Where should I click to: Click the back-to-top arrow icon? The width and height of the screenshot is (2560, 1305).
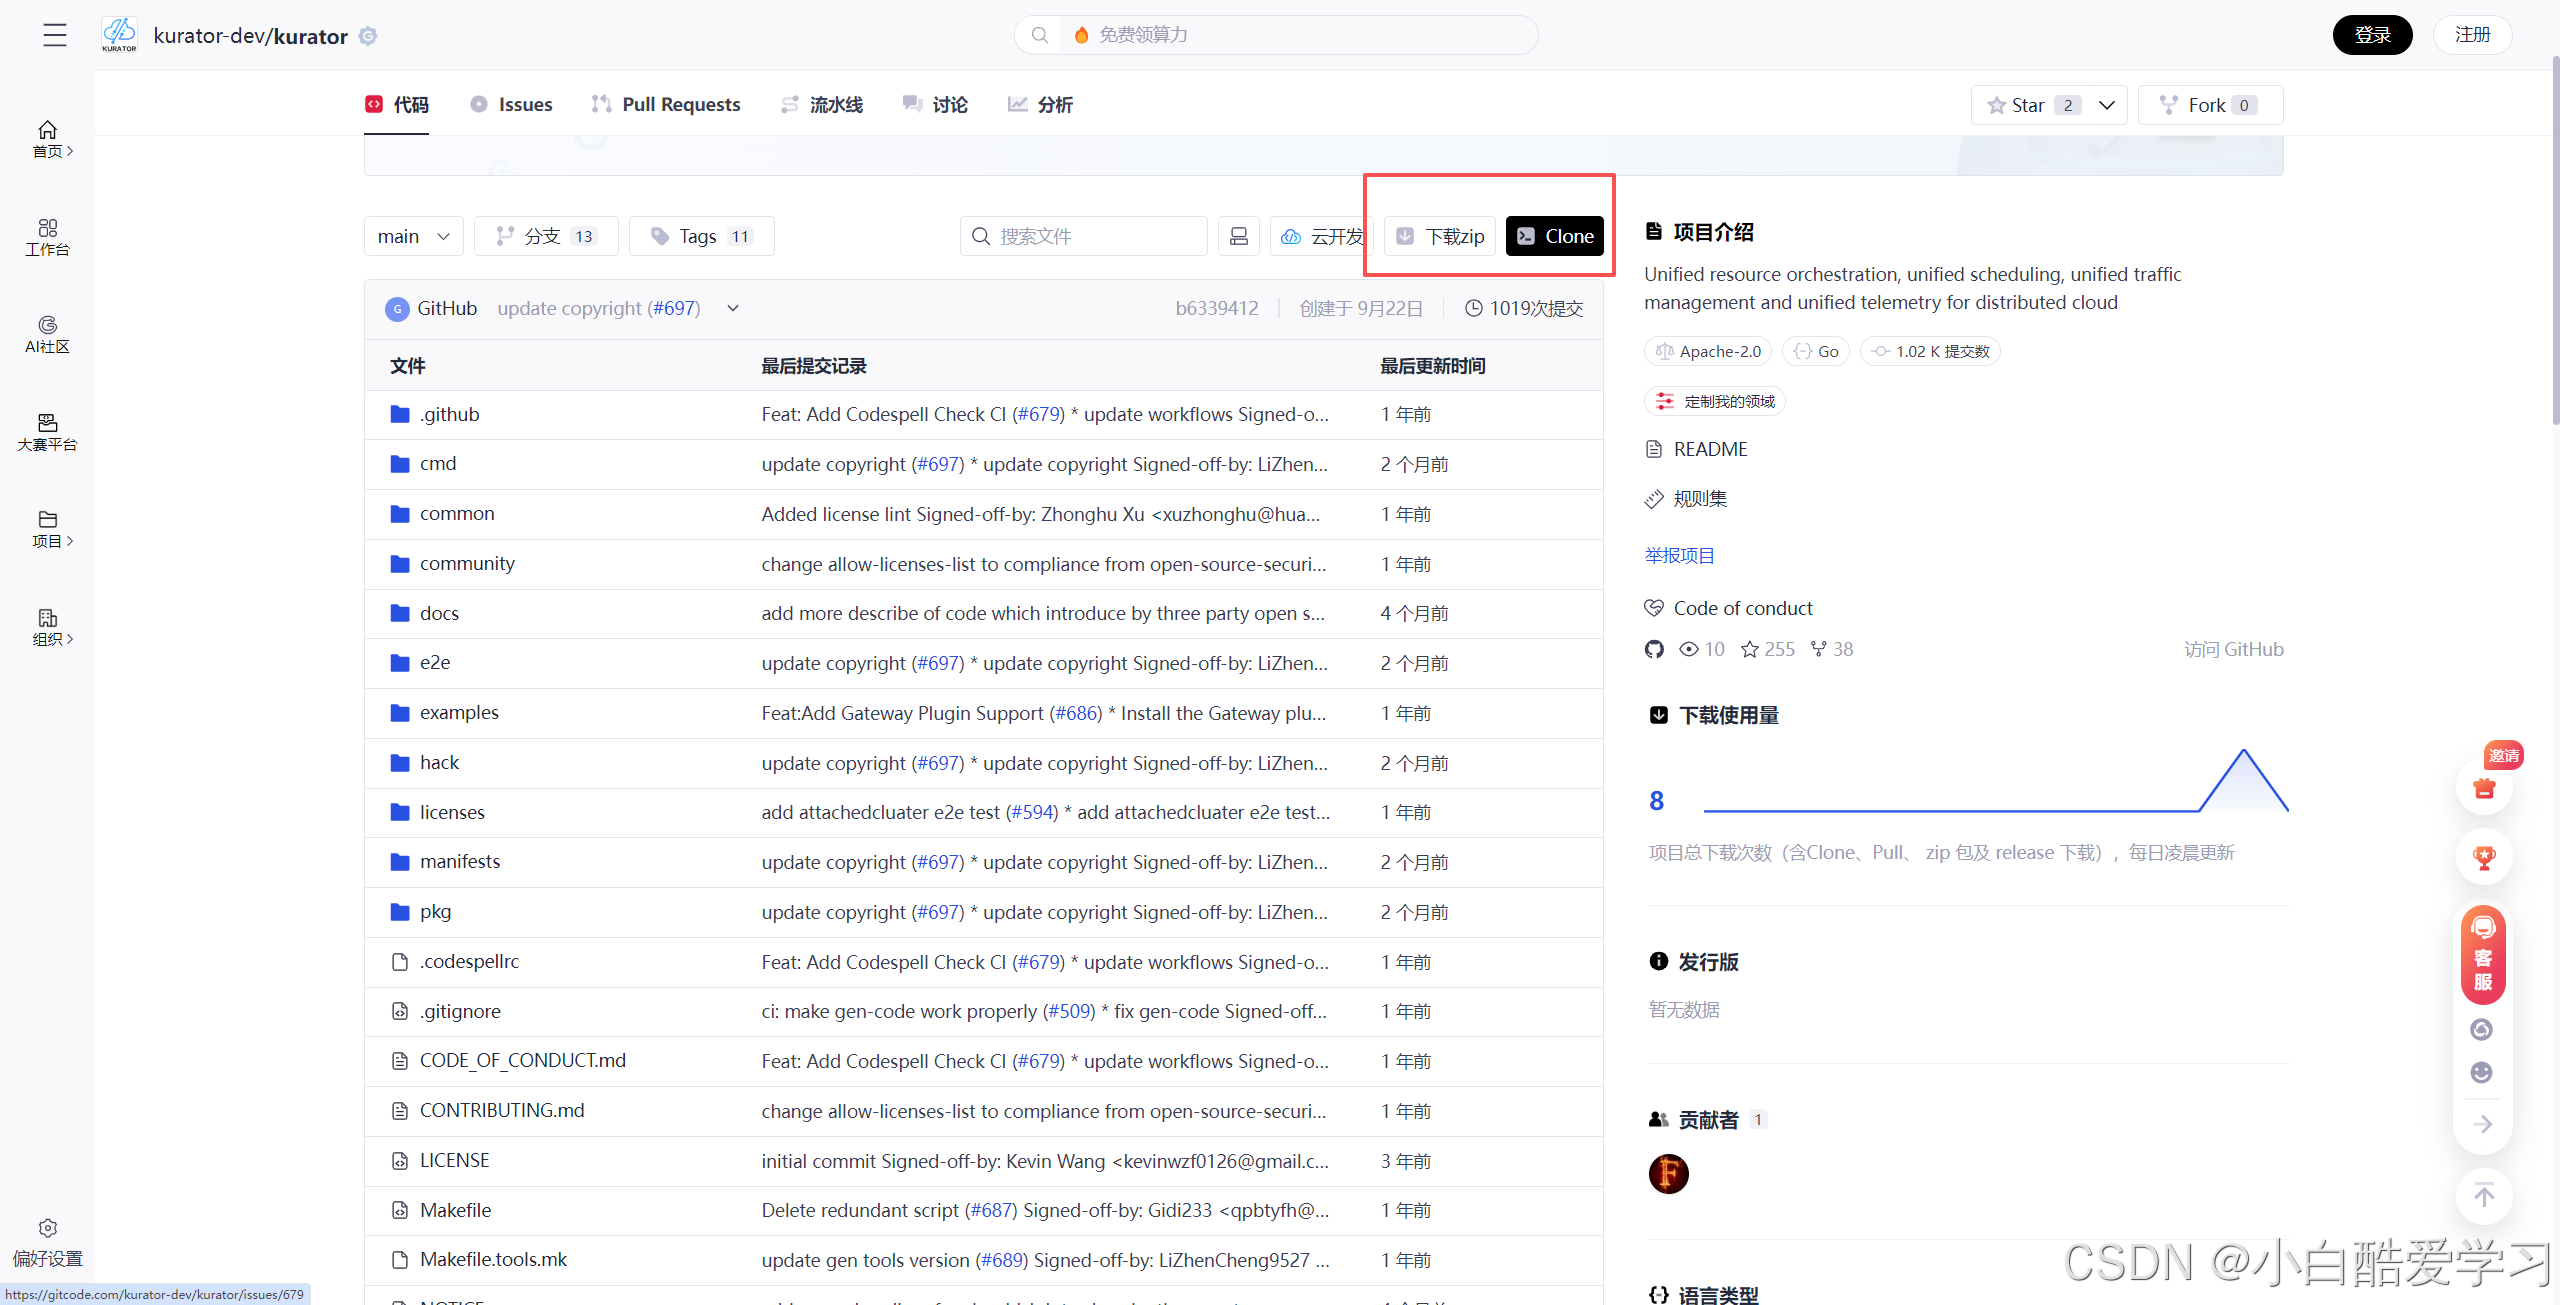2484,1195
